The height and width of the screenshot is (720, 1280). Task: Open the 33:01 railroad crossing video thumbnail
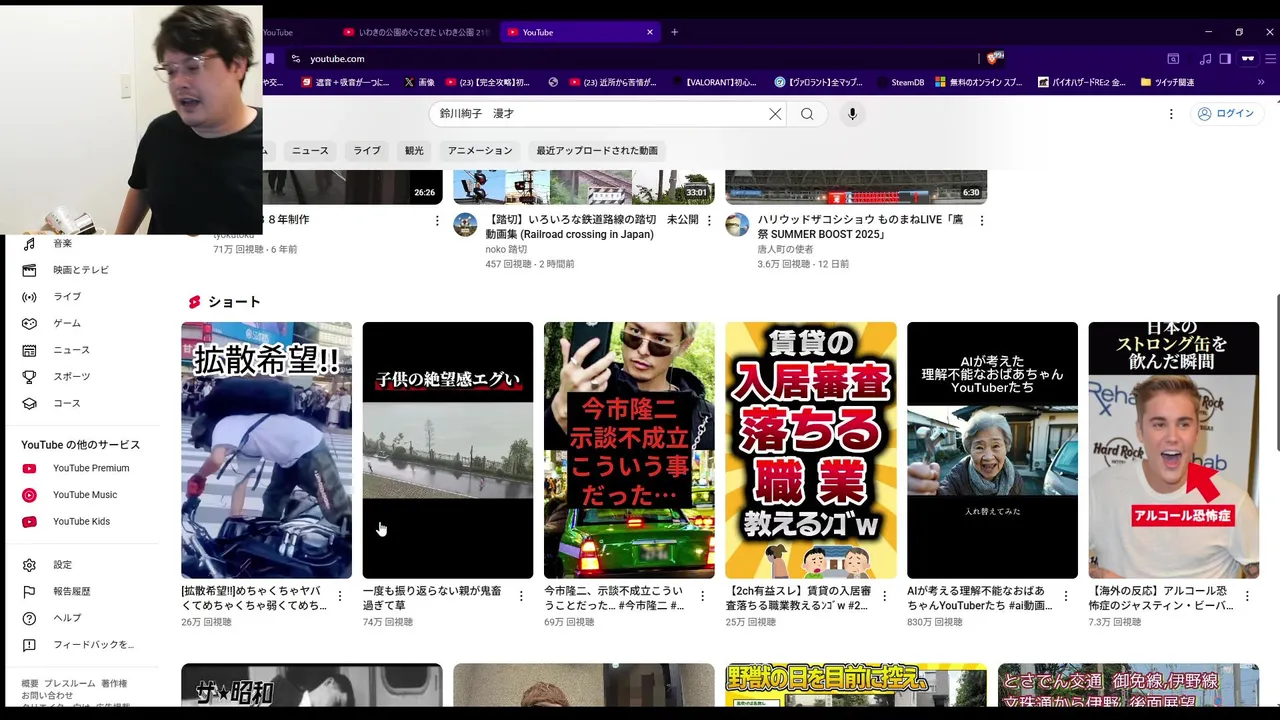[x=584, y=187]
